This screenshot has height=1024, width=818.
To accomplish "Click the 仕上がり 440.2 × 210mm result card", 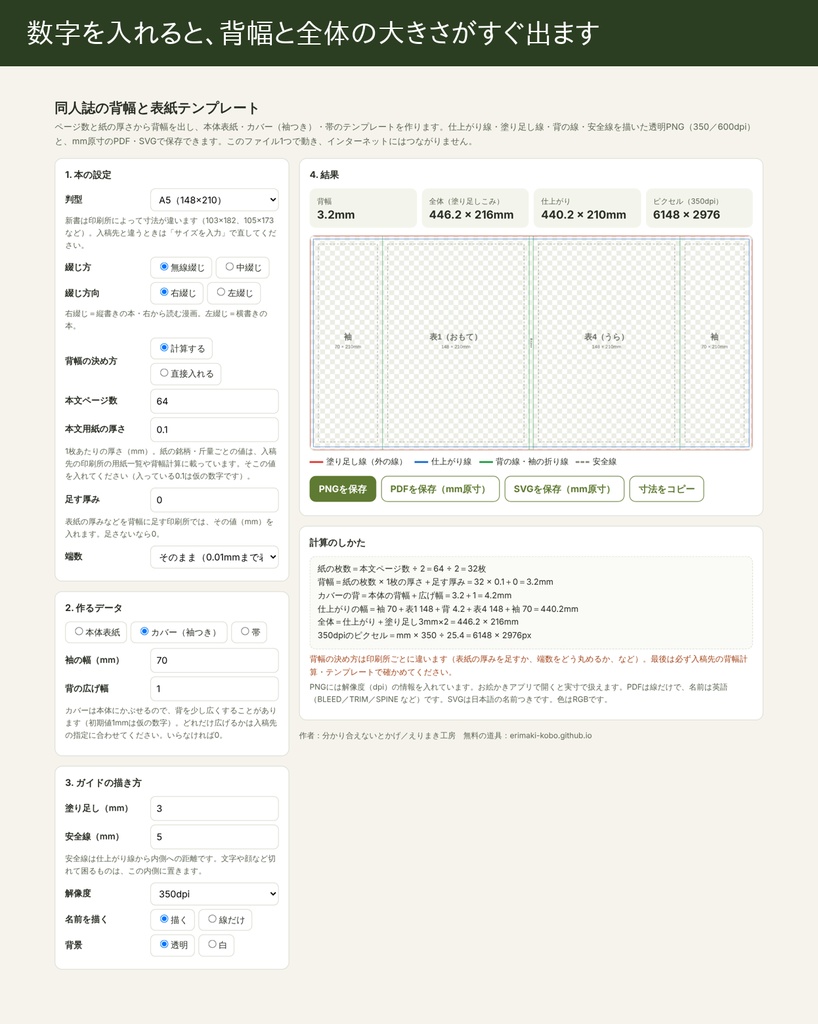I will click(x=587, y=208).
